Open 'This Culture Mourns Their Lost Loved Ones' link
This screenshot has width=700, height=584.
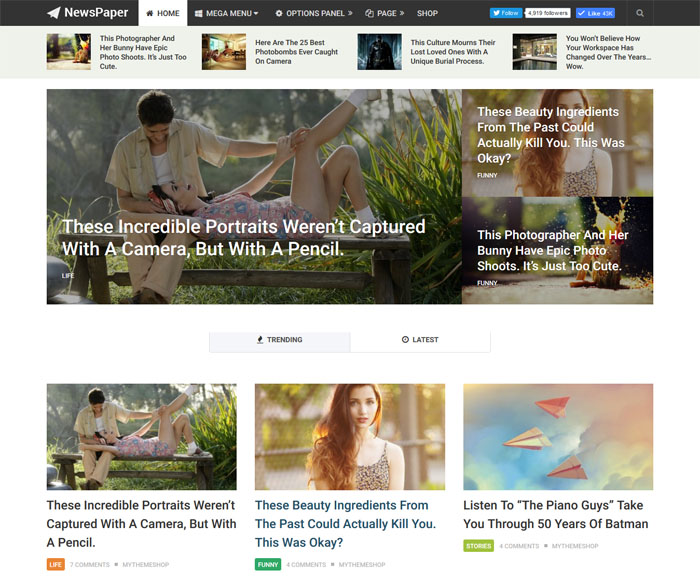coord(453,52)
